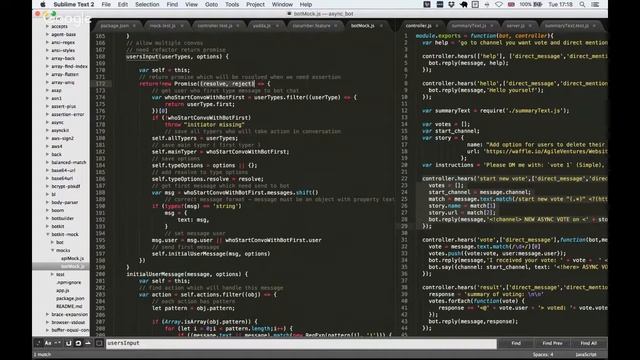Collapse the botkit-mock folder
This screenshot has height=360, width=640.
click(x=47, y=234)
